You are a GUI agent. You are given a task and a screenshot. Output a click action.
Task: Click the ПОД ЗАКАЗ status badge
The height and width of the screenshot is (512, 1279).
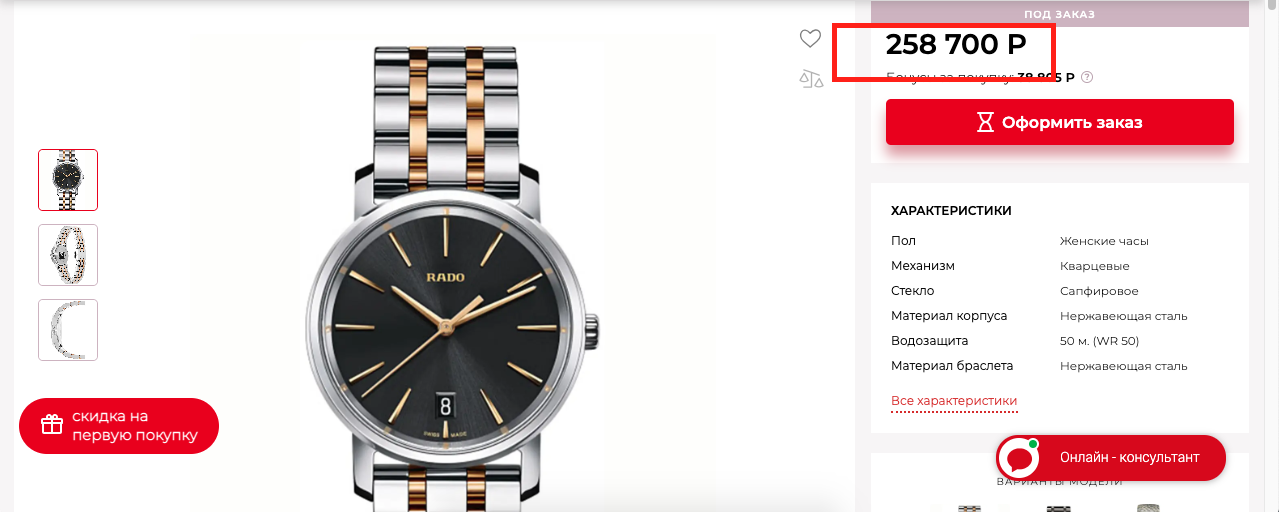coord(1059,14)
